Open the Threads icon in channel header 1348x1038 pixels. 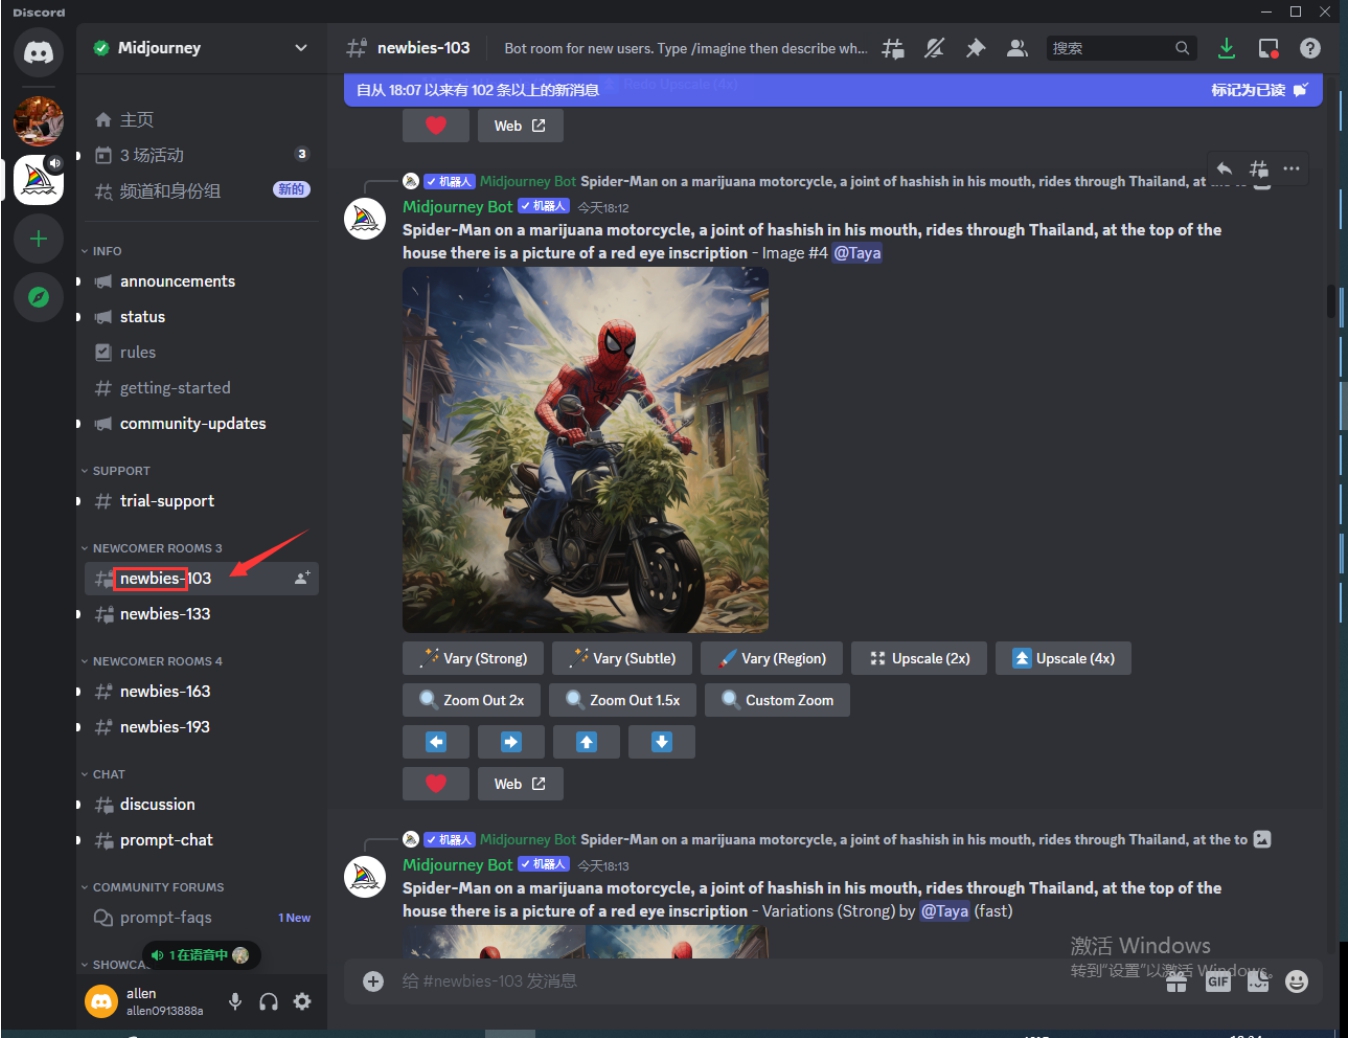coord(892,48)
